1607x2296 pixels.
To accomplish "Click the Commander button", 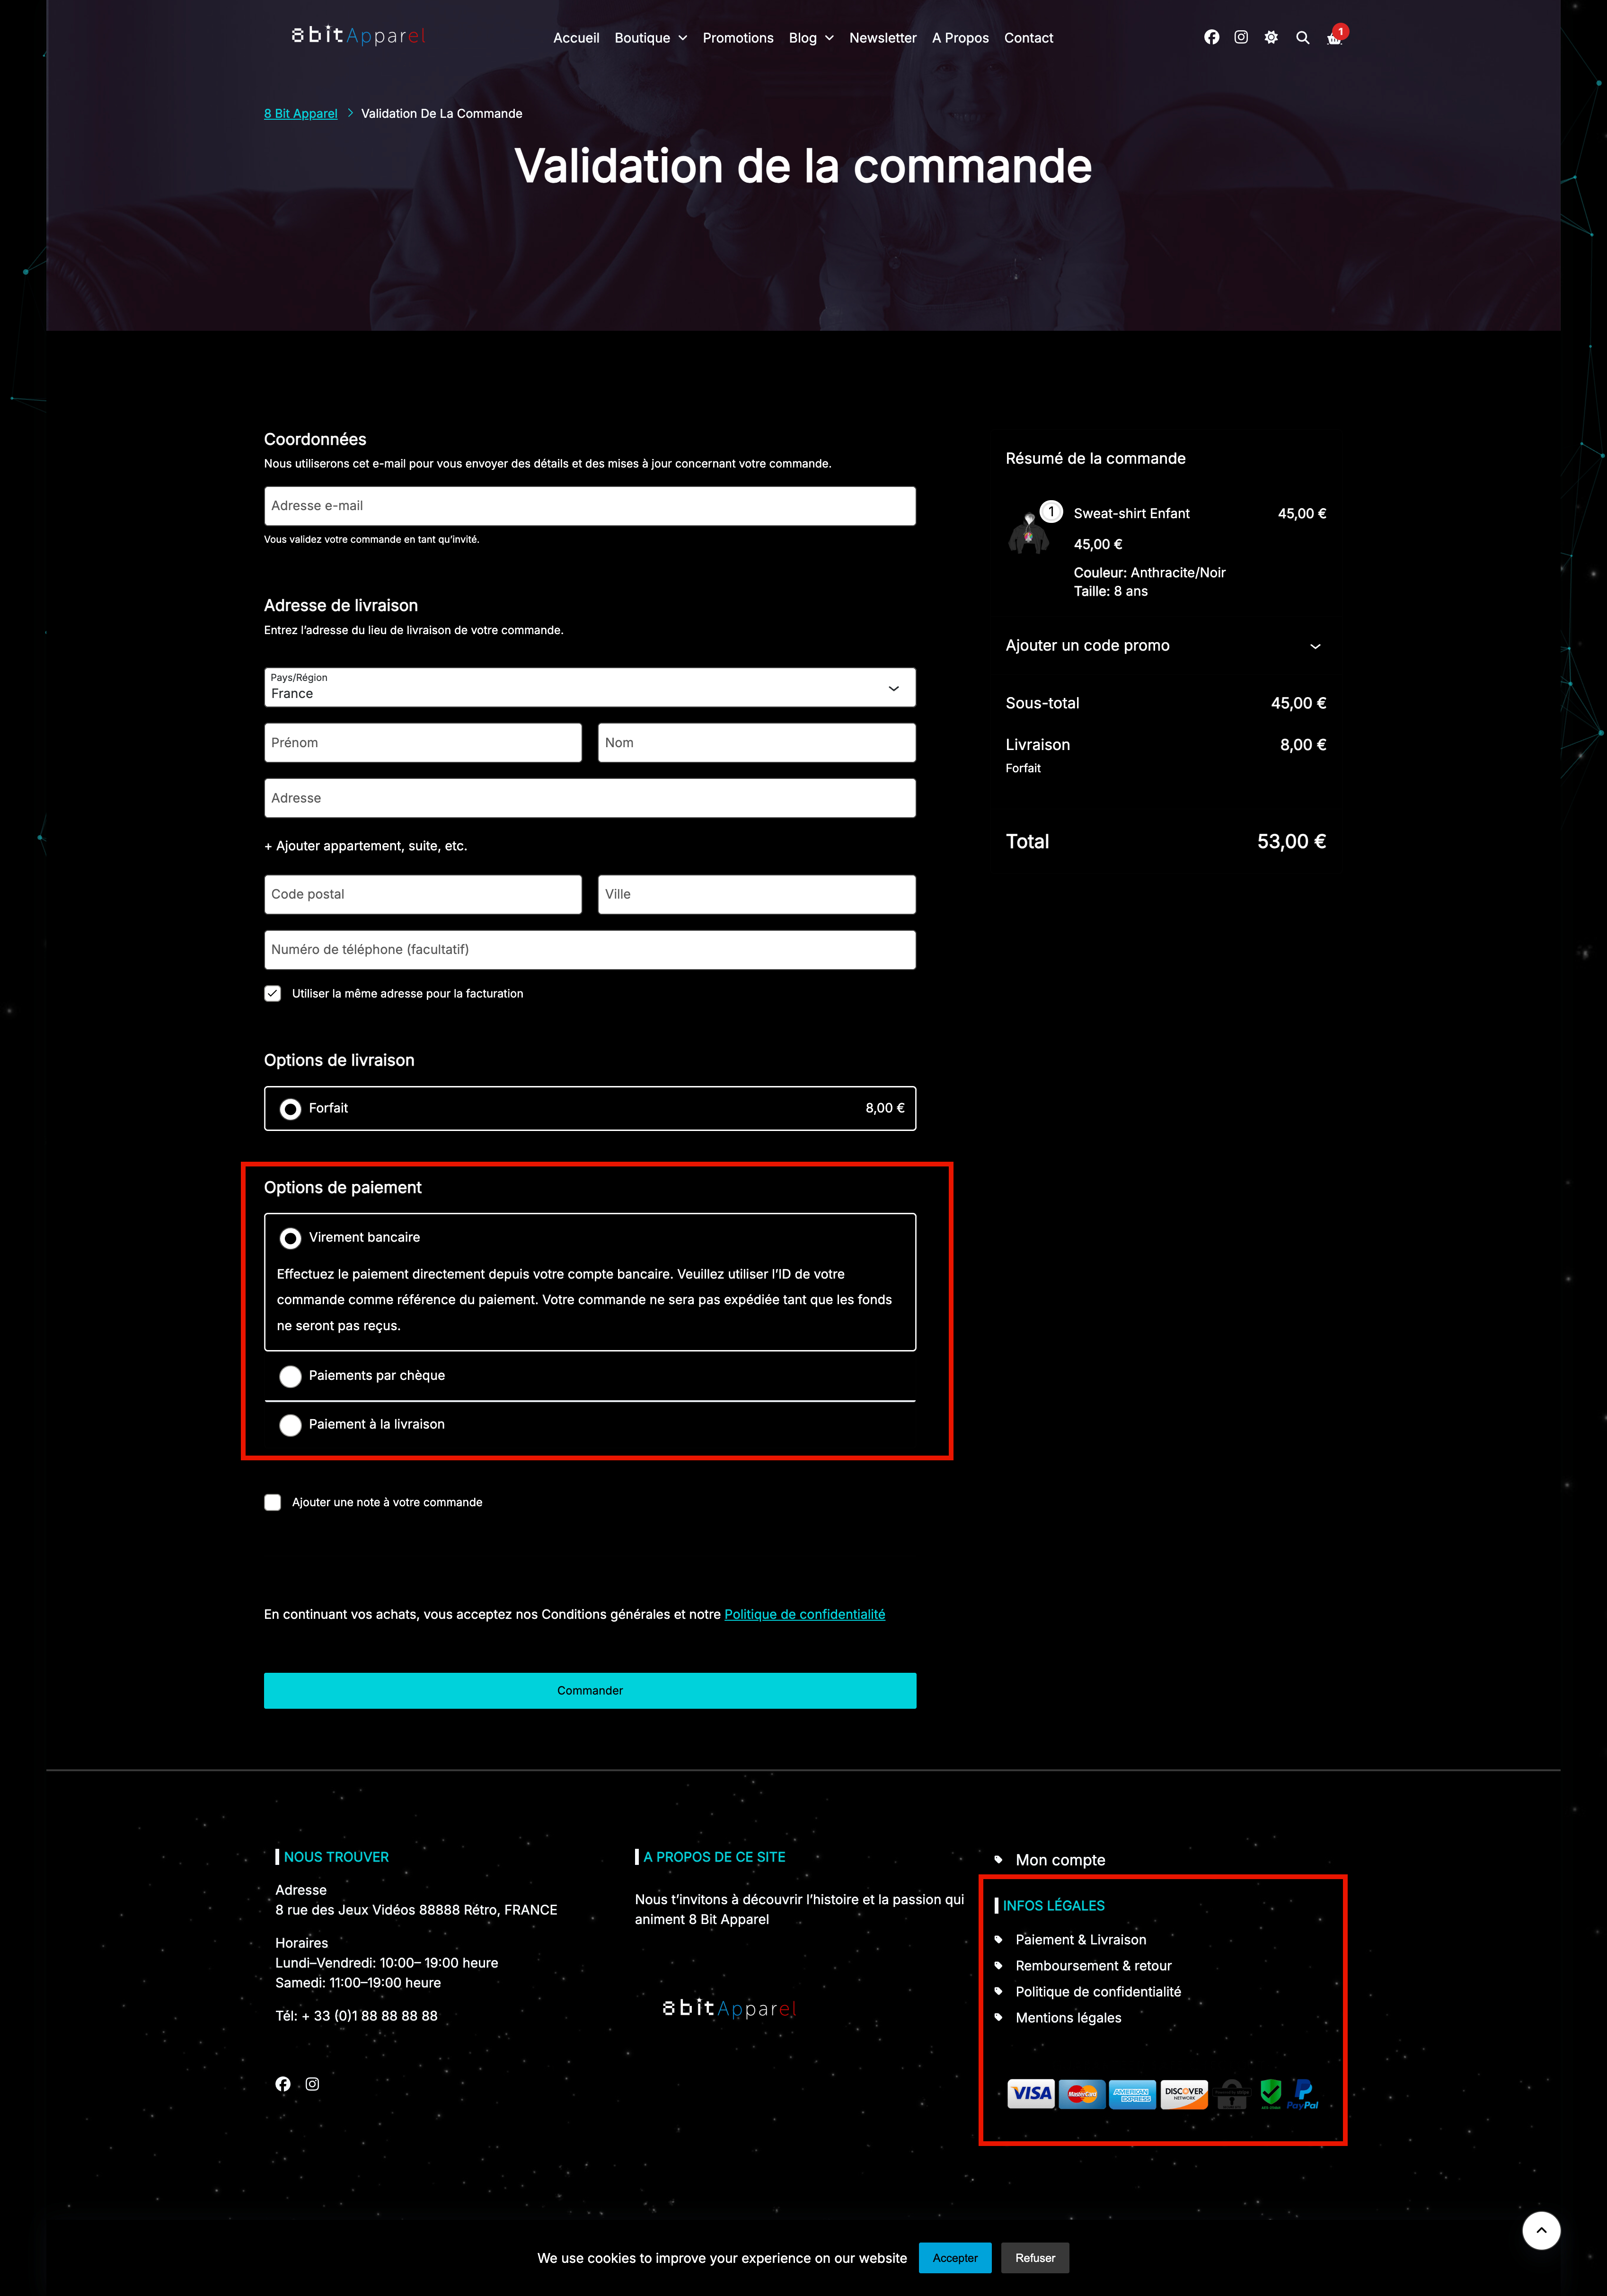I will [589, 1690].
